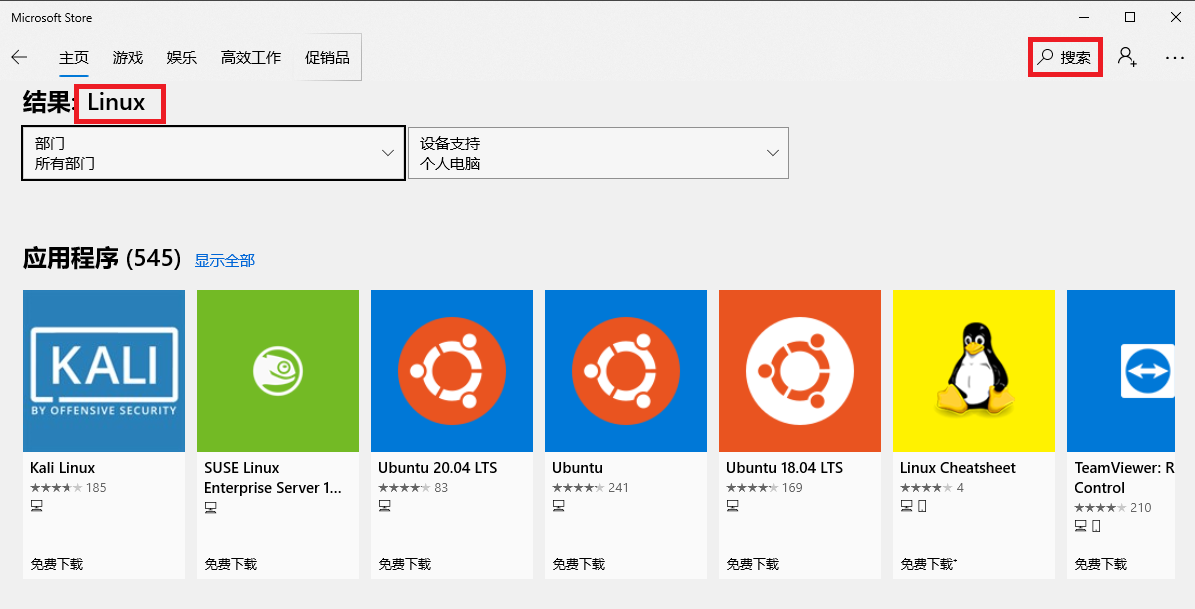The width and height of the screenshot is (1195, 609).
Task: Click 免费下载 under TeamViewer
Action: [1100, 564]
